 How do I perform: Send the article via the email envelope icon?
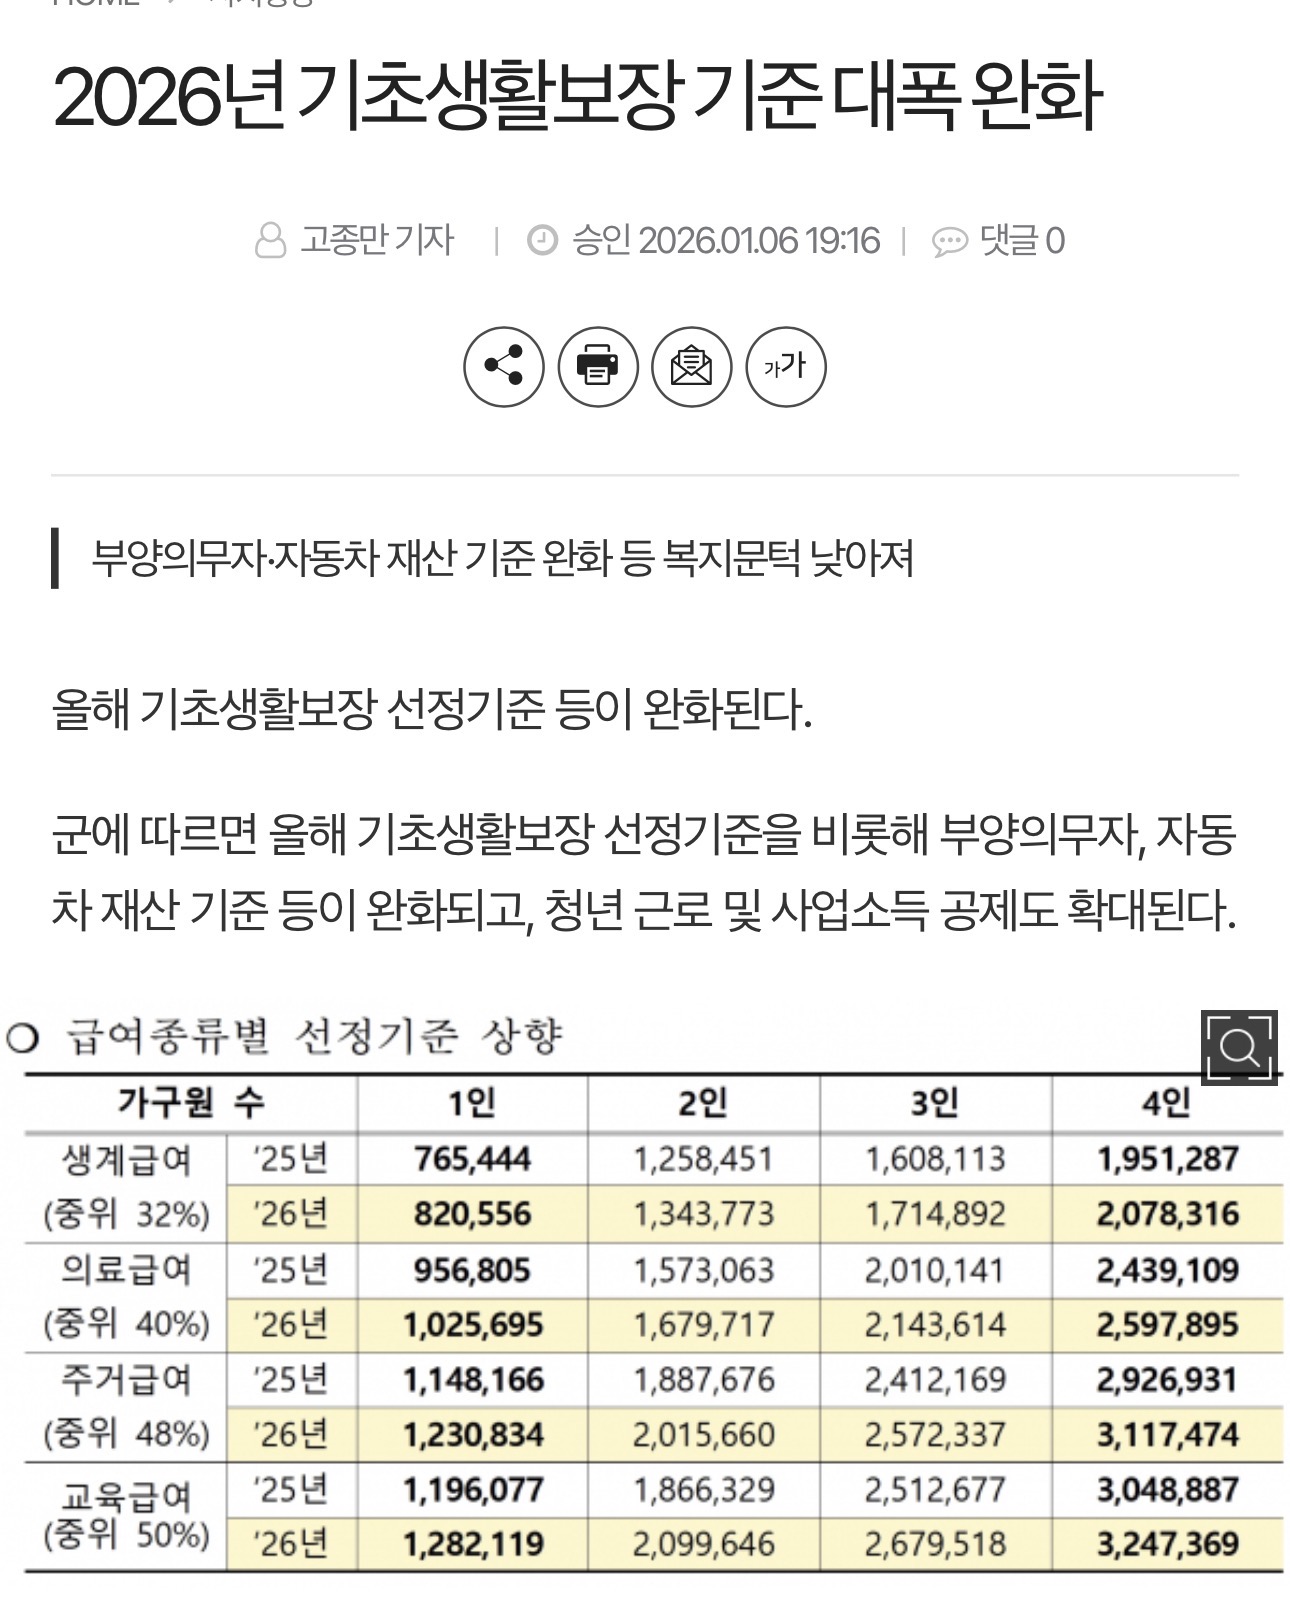[692, 366]
